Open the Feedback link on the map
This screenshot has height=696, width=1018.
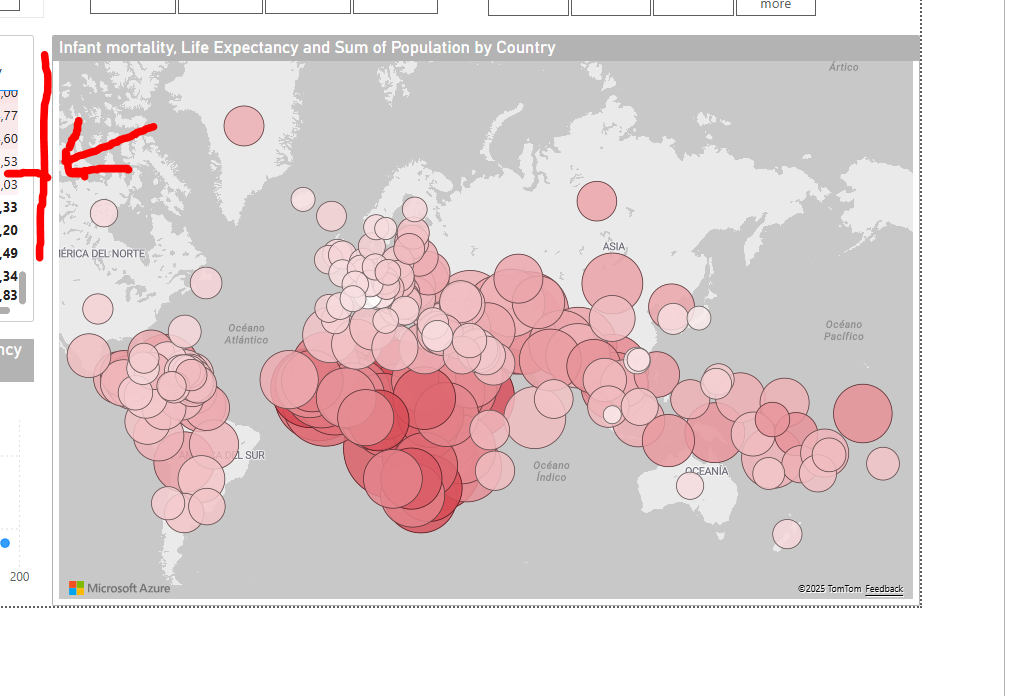[883, 589]
